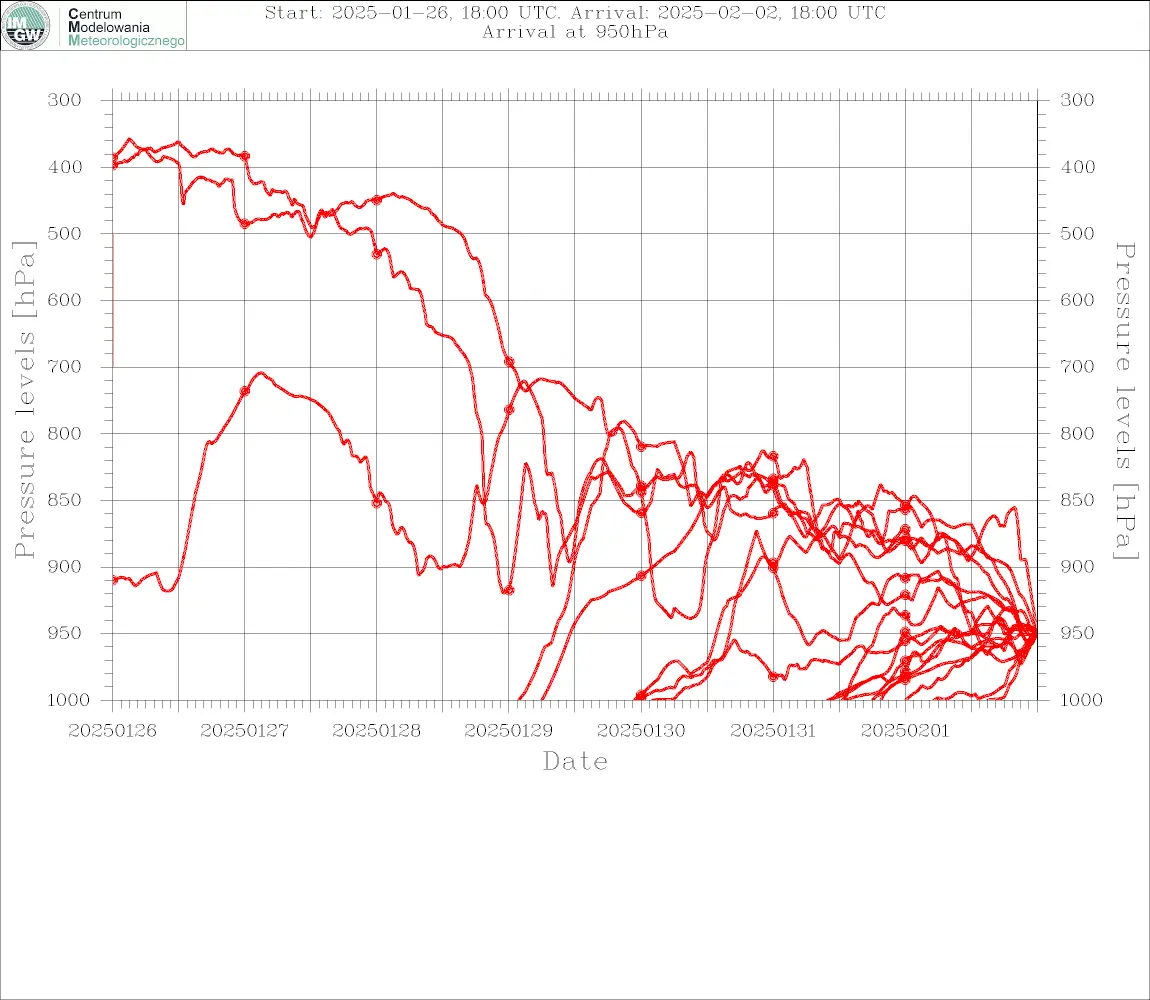Click the left axis 950 label
The width and height of the screenshot is (1150, 1000).
click(65, 632)
